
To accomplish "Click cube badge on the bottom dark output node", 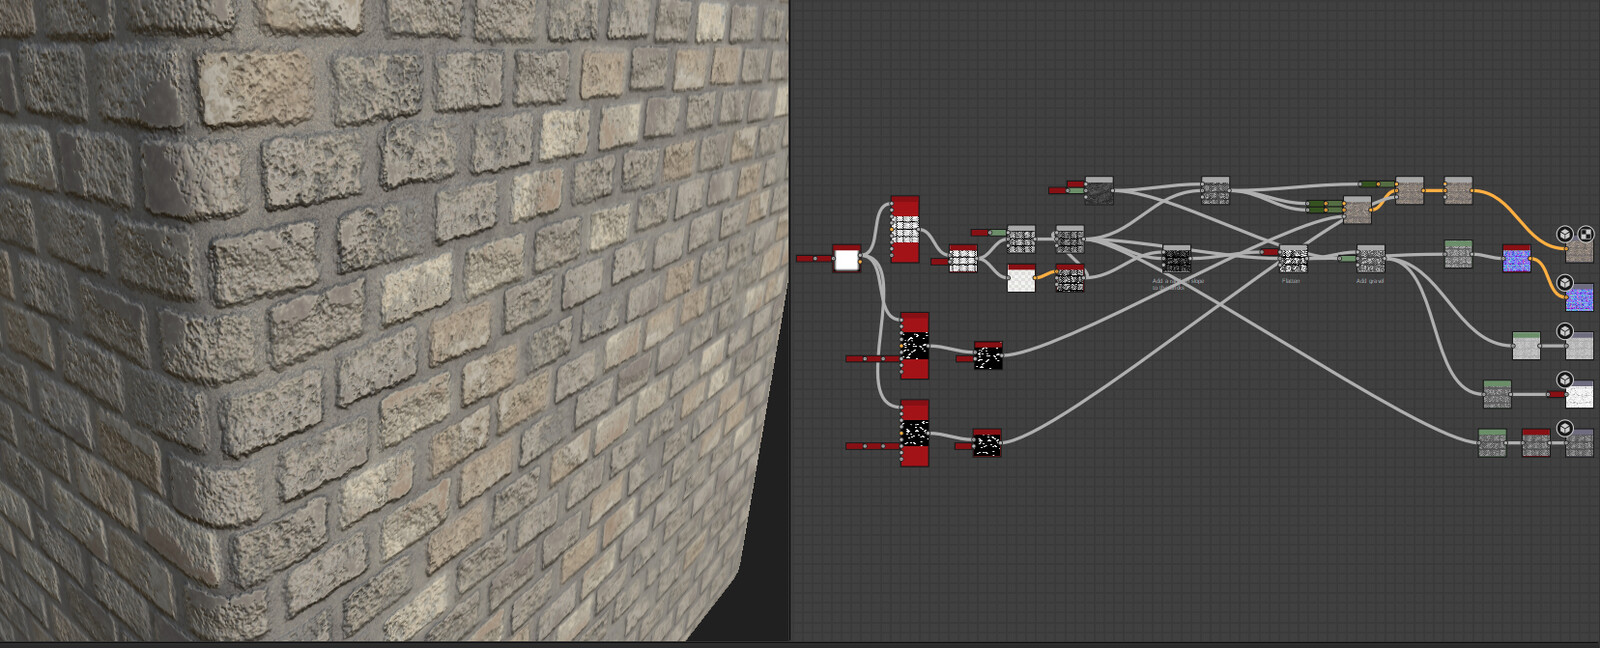I will [1565, 428].
